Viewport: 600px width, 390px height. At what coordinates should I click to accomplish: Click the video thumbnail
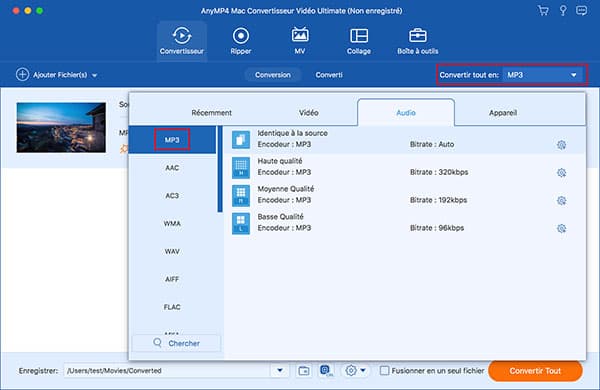coord(61,127)
